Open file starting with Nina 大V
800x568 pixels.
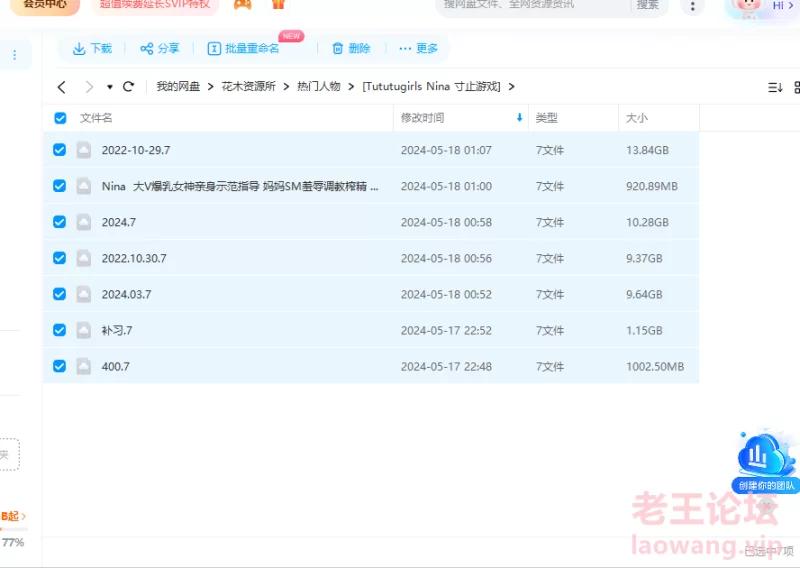coord(240,186)
